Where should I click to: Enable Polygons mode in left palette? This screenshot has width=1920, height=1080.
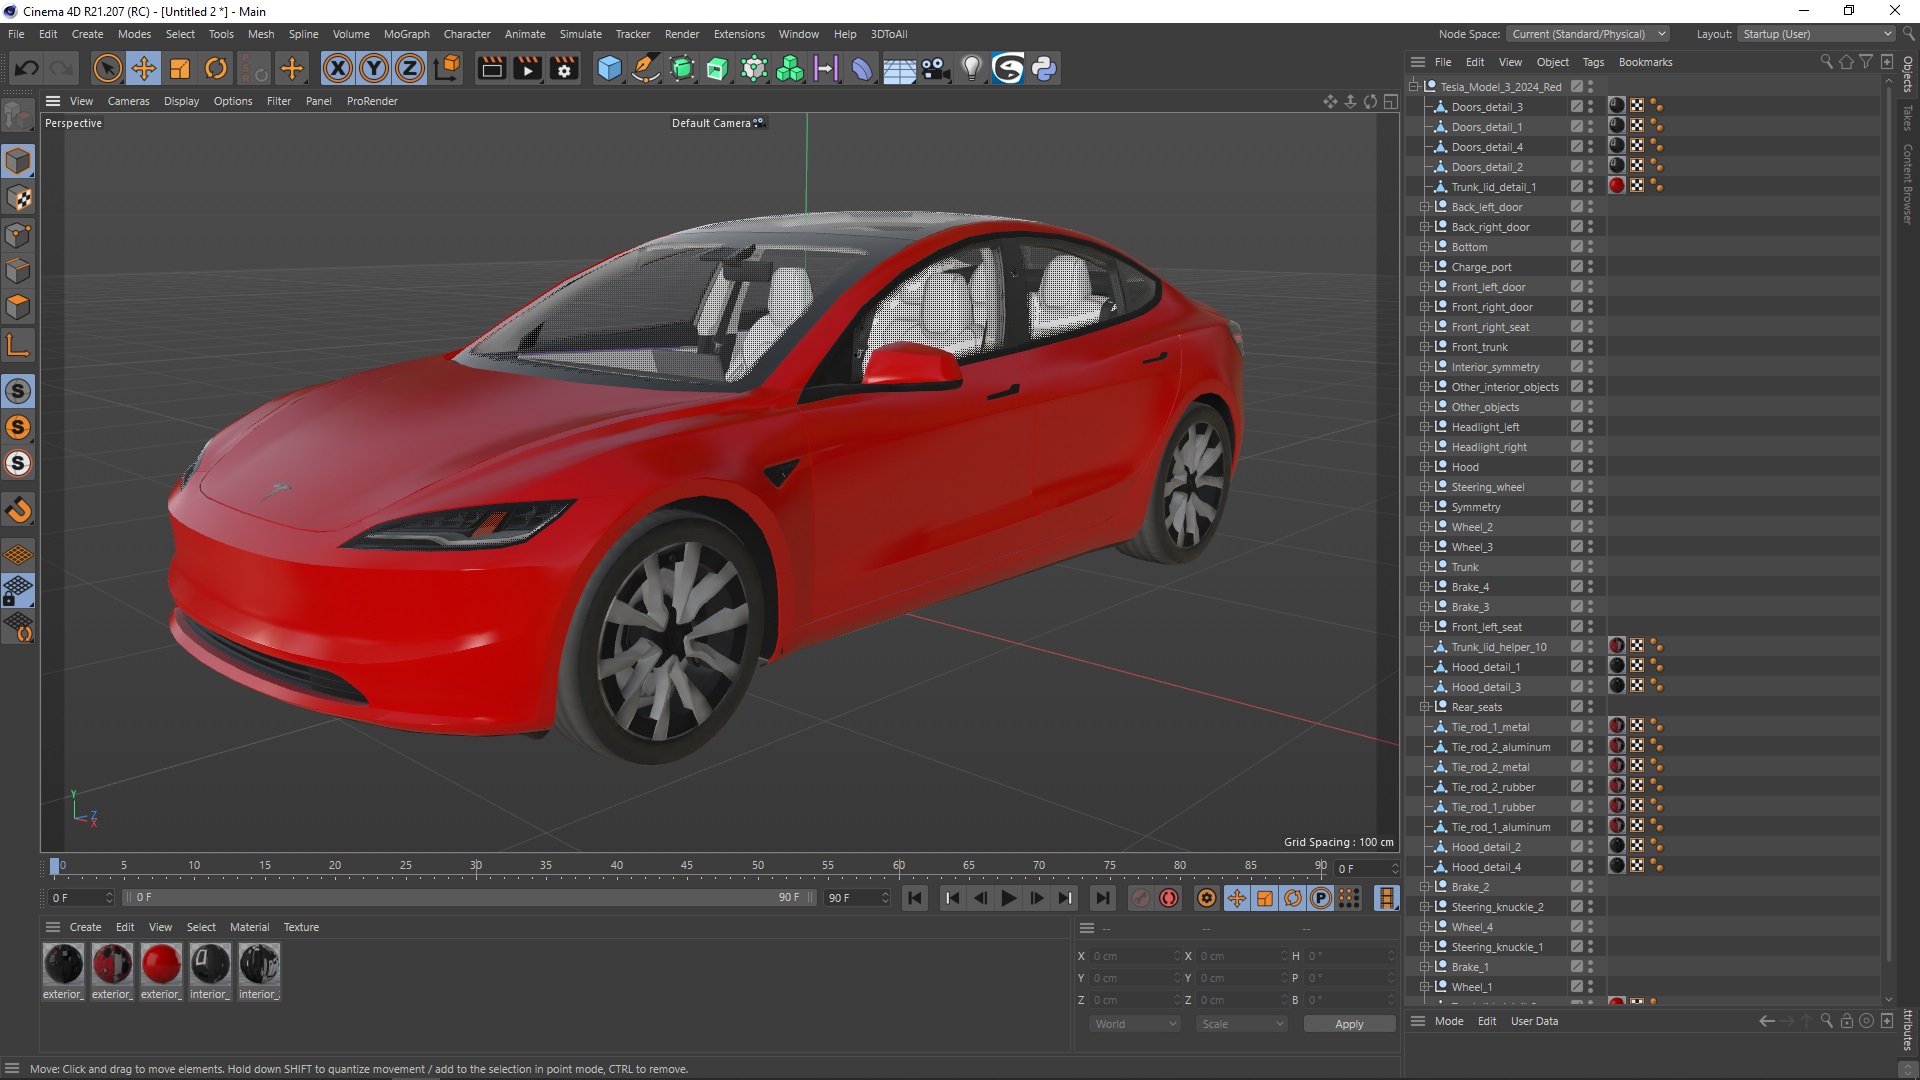click(18, 307)
